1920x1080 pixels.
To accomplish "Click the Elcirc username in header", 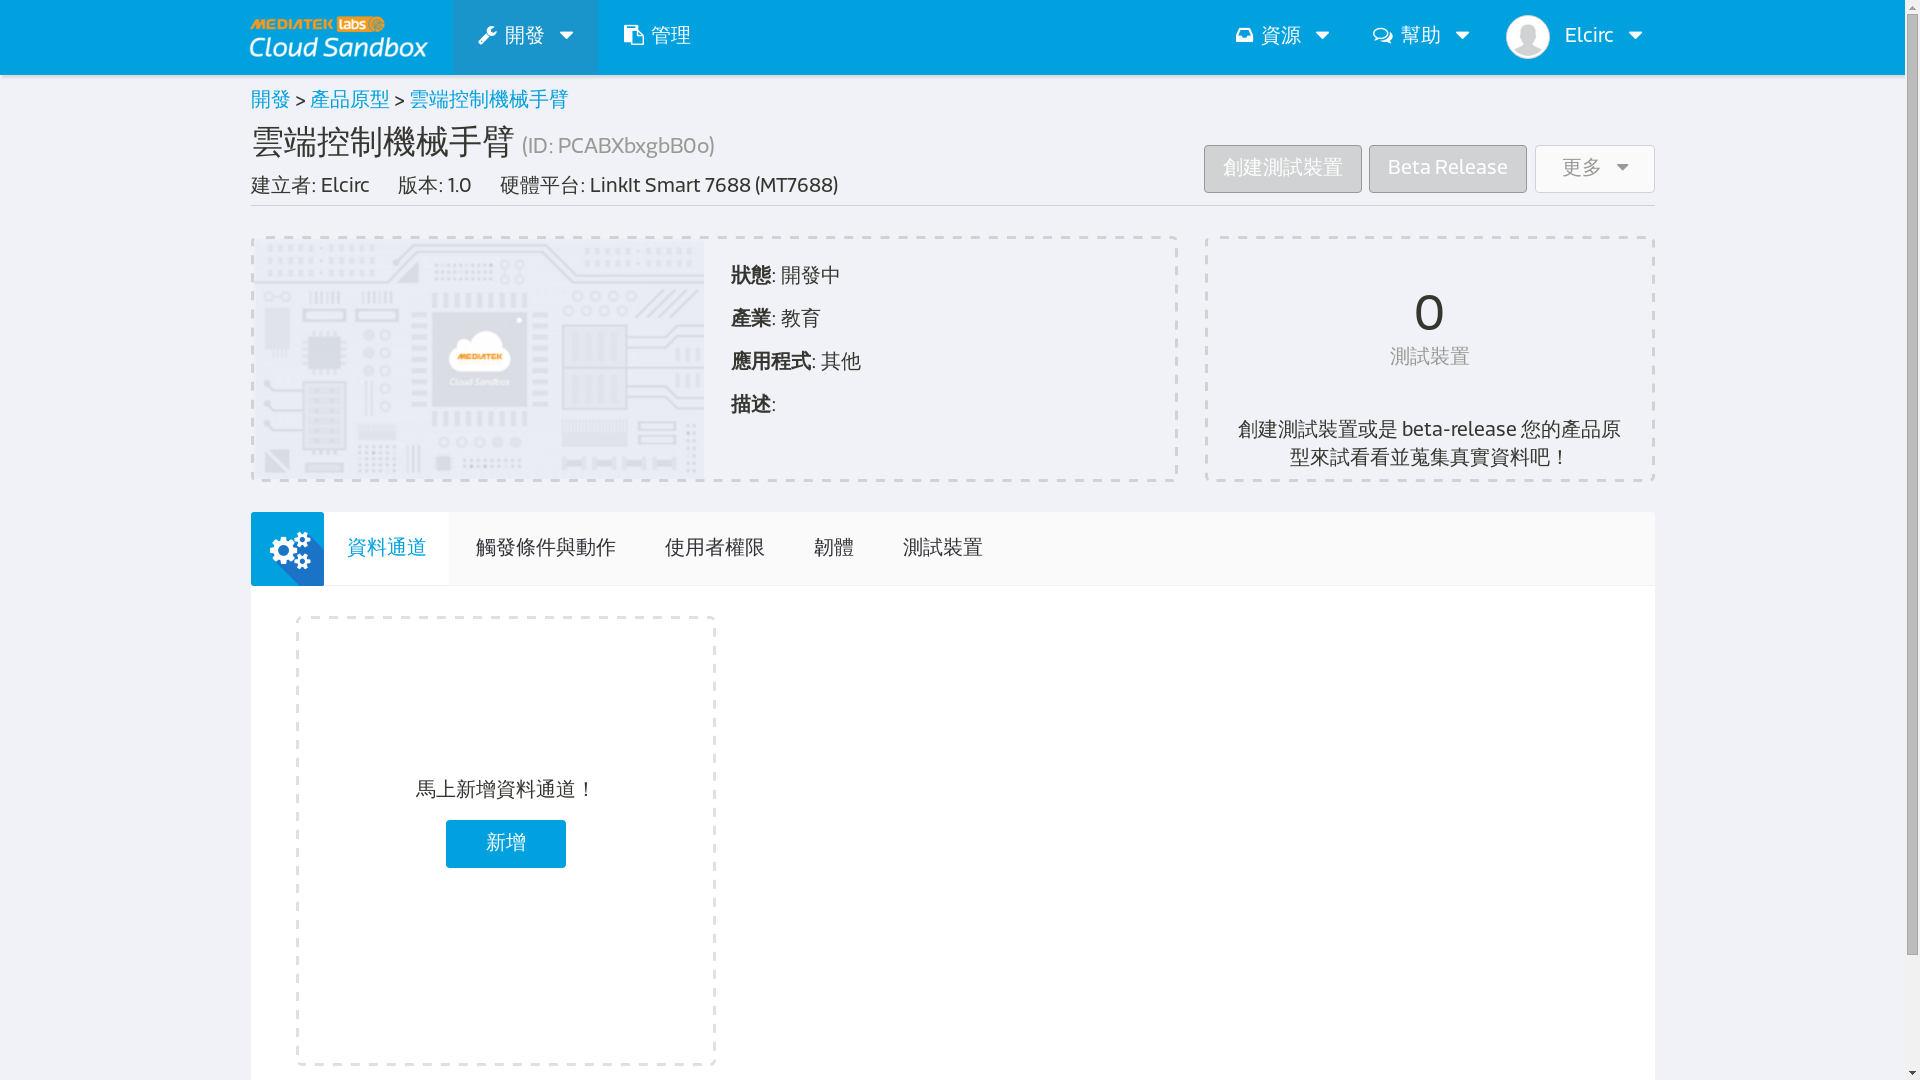I will coord(1588,36).
